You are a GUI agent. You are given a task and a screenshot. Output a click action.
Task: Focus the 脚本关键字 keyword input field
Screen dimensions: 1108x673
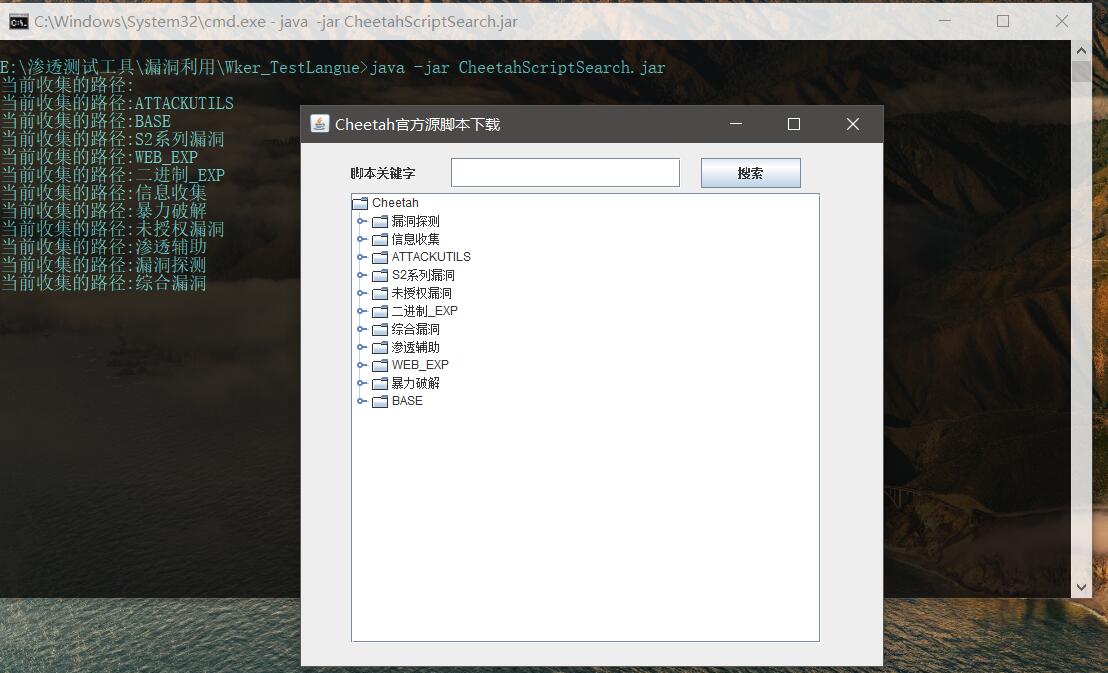pyautogui.click(x=565, y=173)
